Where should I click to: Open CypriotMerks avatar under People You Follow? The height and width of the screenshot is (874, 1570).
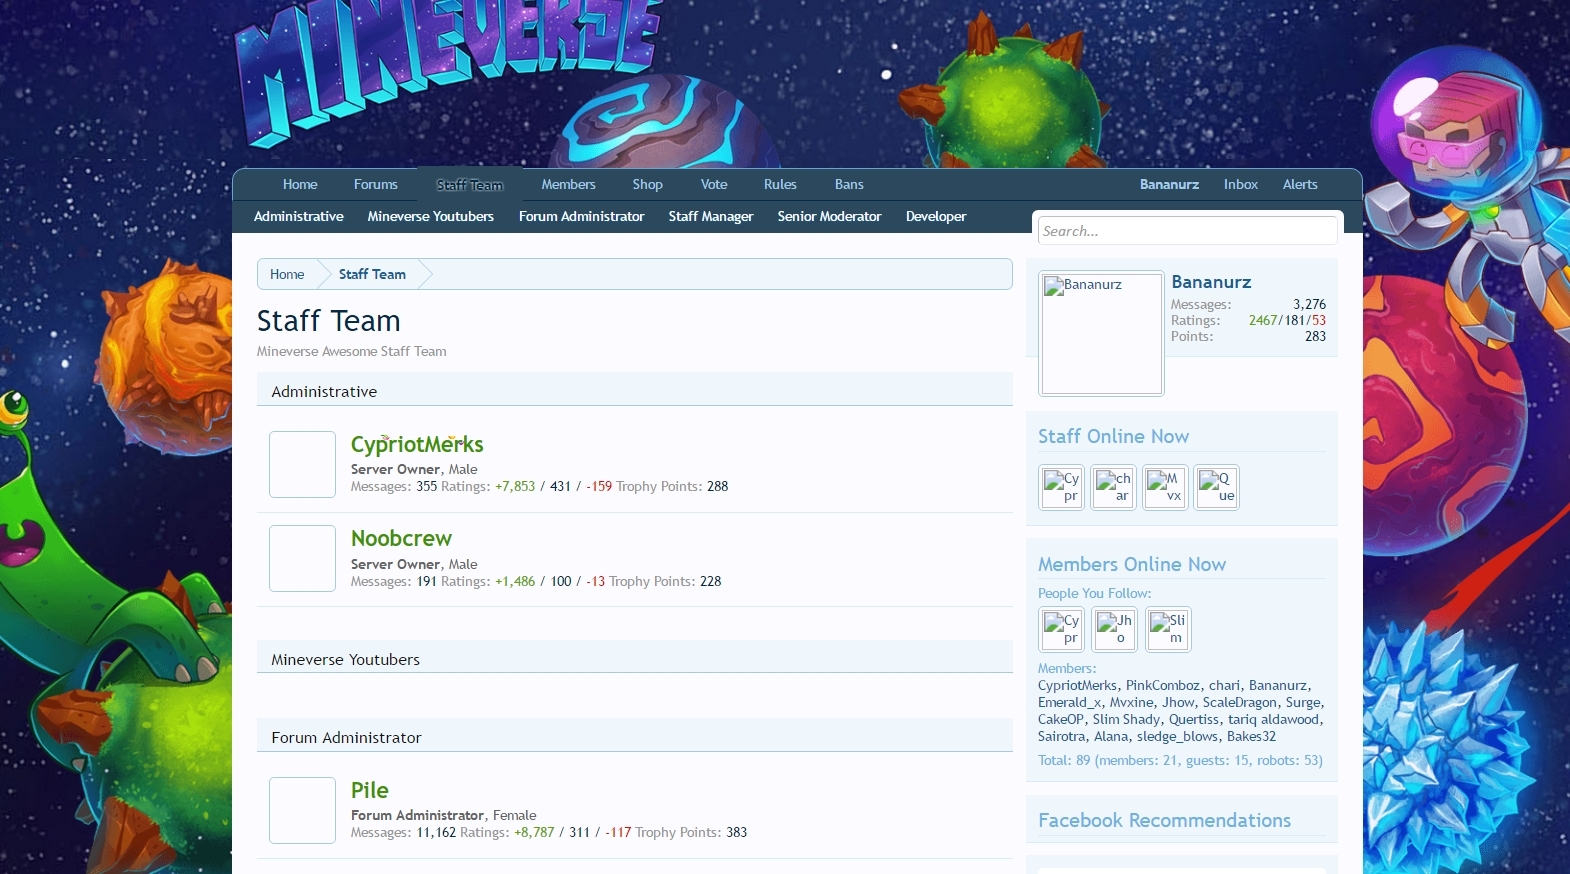[x=1061, y=629]
